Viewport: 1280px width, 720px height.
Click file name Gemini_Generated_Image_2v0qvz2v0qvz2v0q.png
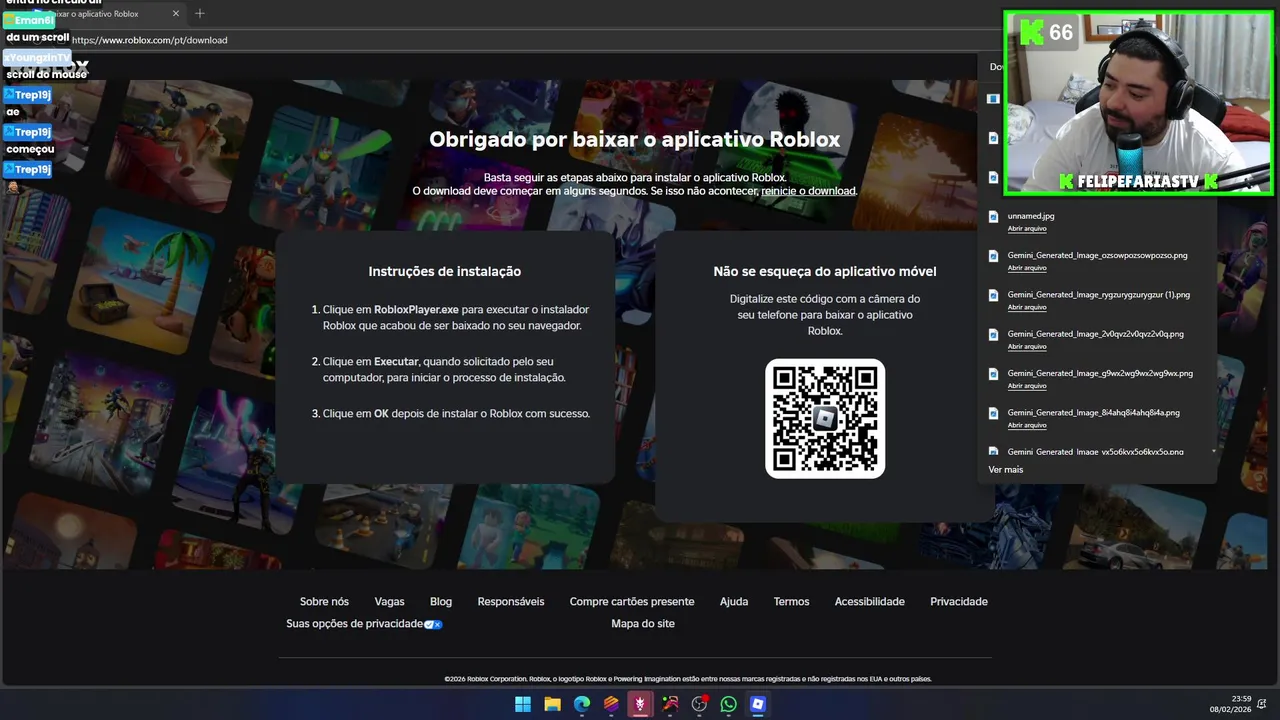tap(1096, 334)
